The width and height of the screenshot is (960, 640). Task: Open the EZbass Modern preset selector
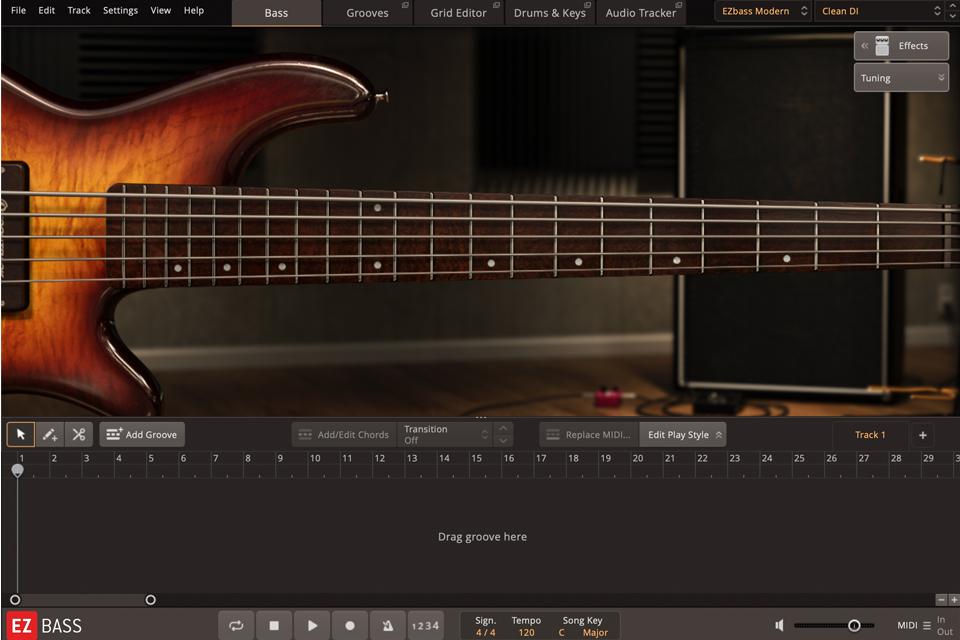click(762, 11)
